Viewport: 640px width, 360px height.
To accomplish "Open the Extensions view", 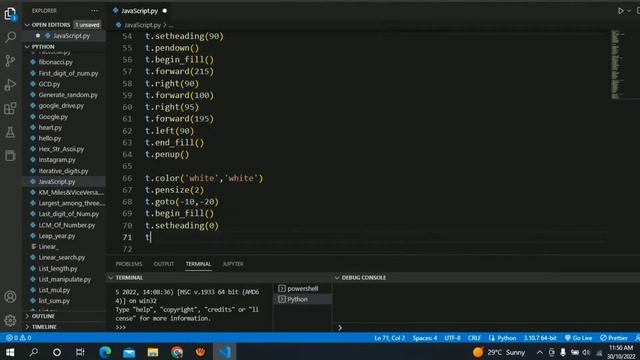I will tap(10, 109).
